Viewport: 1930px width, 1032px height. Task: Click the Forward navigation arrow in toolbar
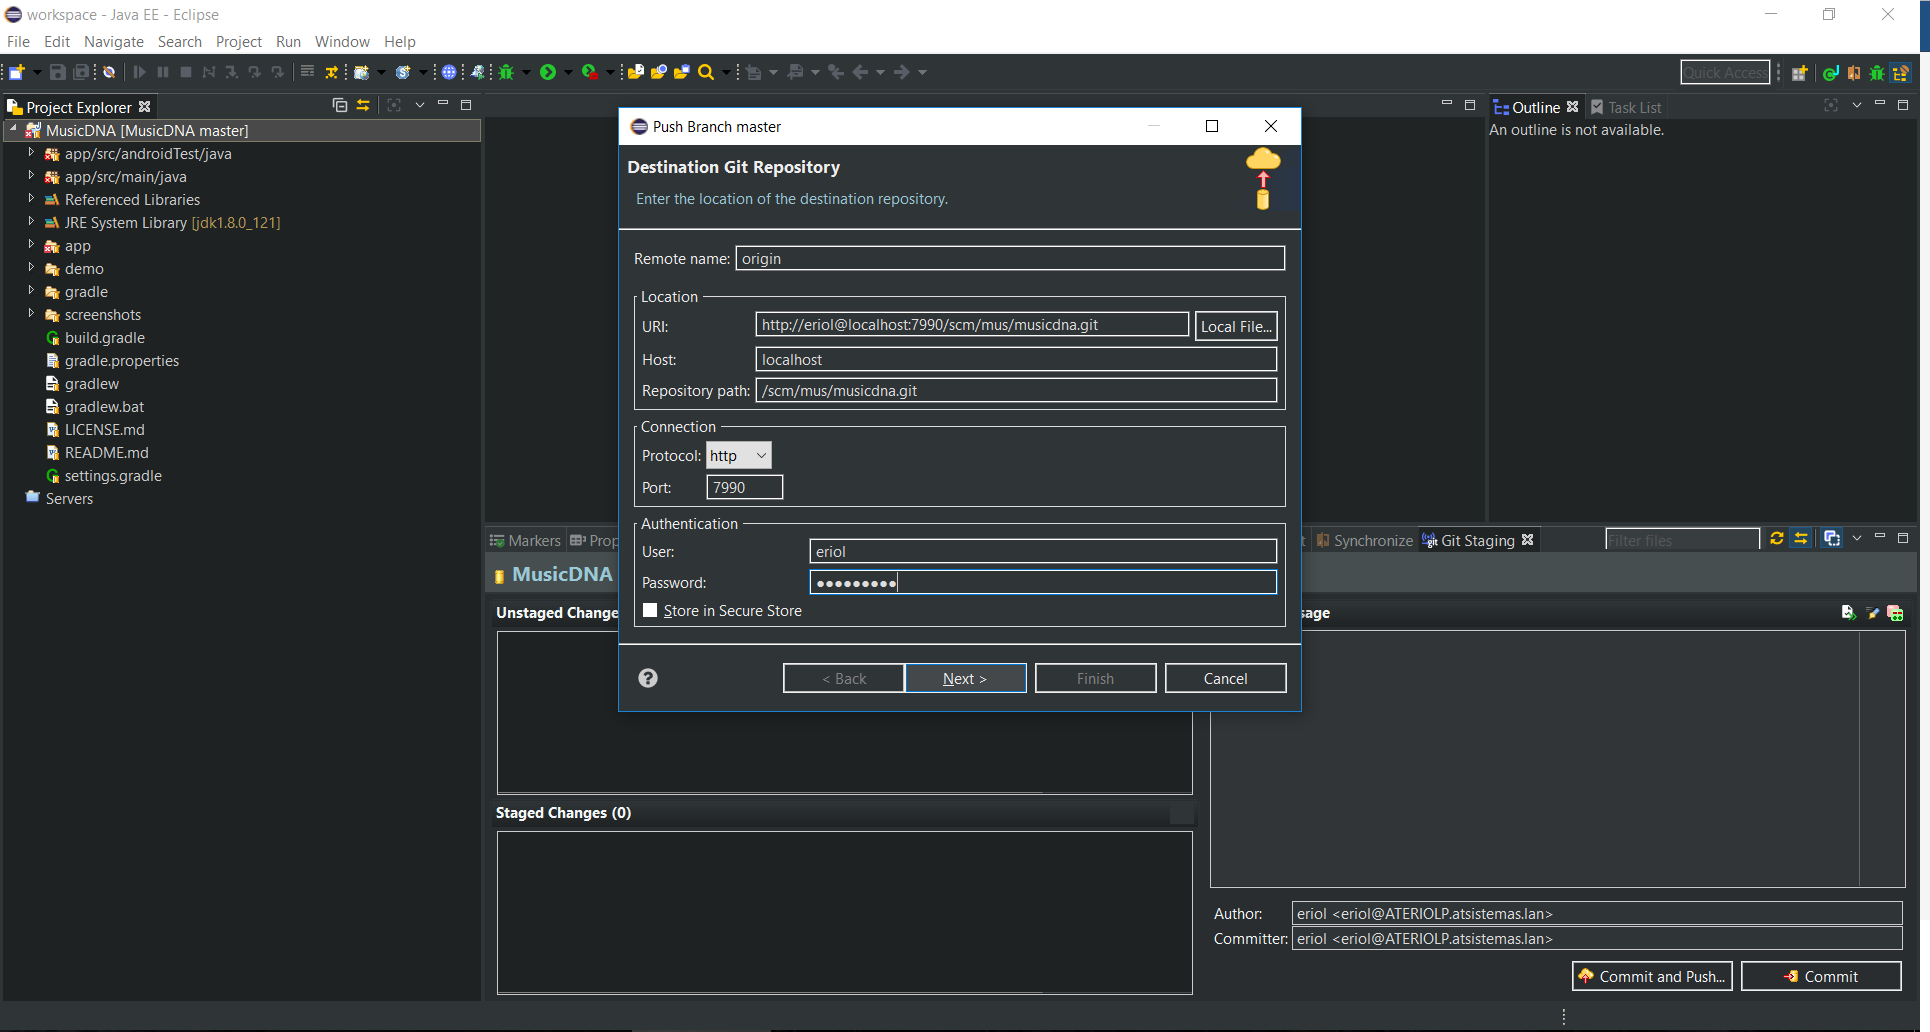click(x=901, y=72)
